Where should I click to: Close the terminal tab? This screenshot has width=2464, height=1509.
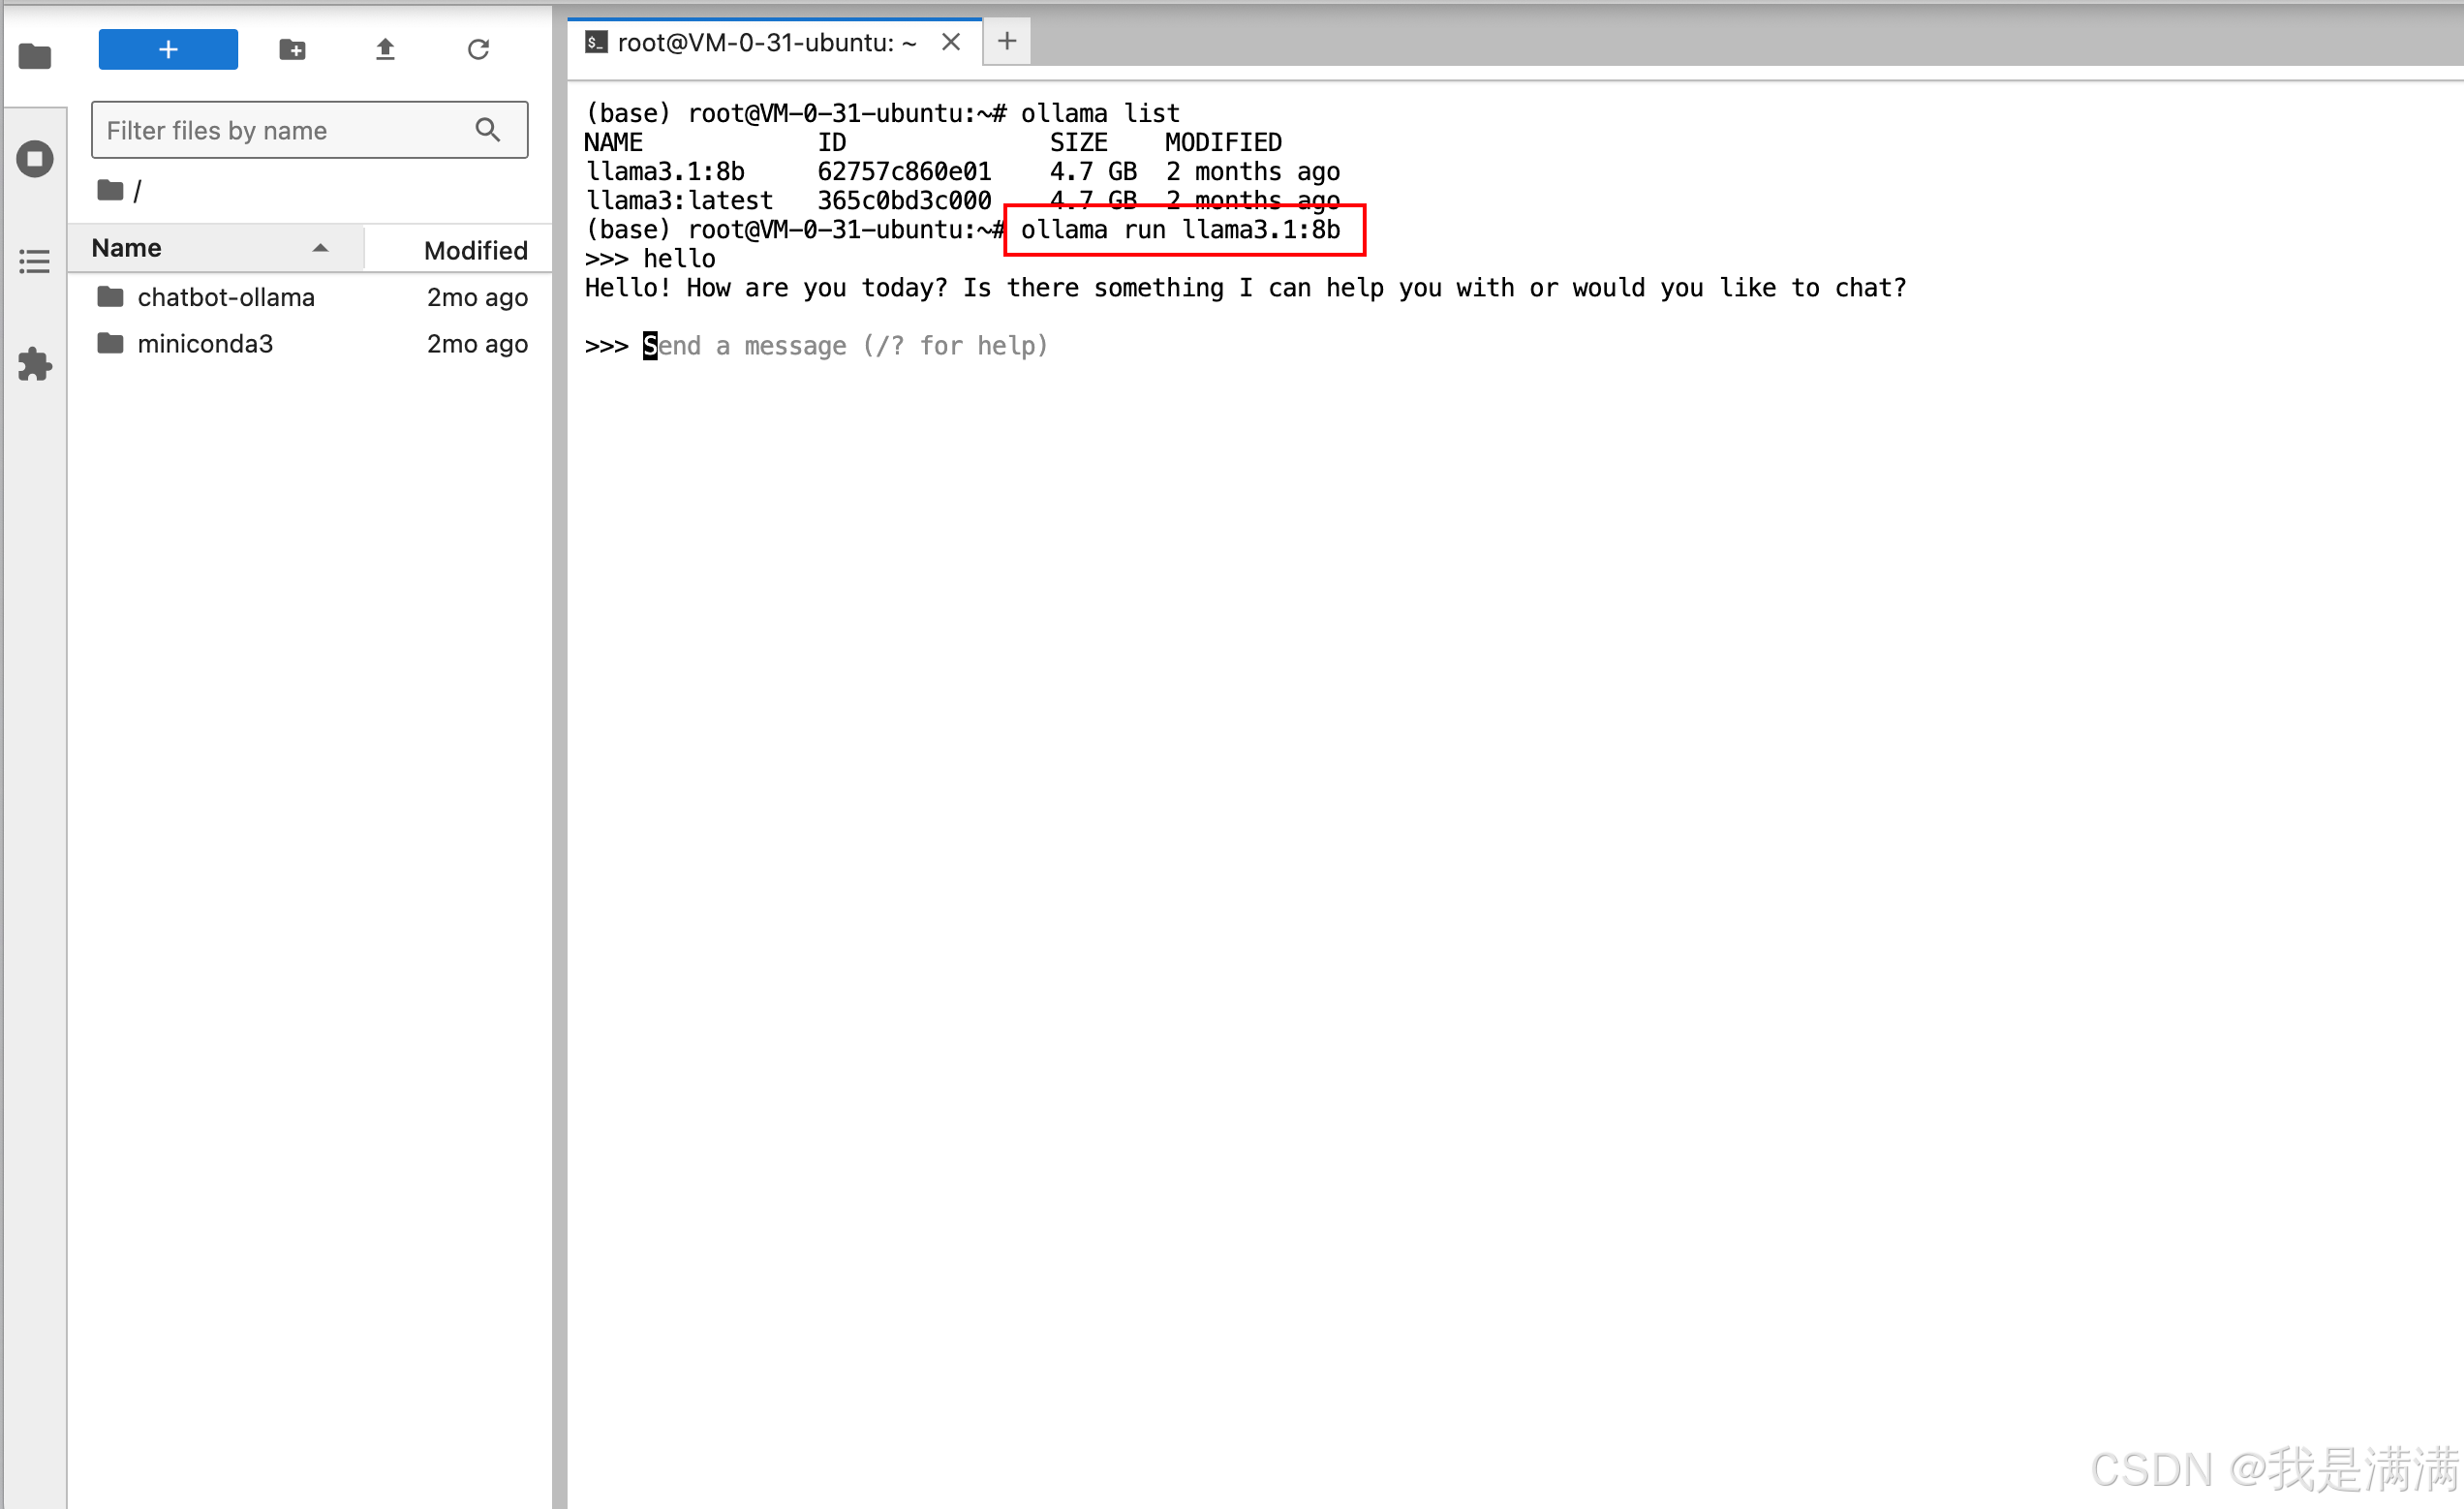pyautogui.click(x=951, y=42)
